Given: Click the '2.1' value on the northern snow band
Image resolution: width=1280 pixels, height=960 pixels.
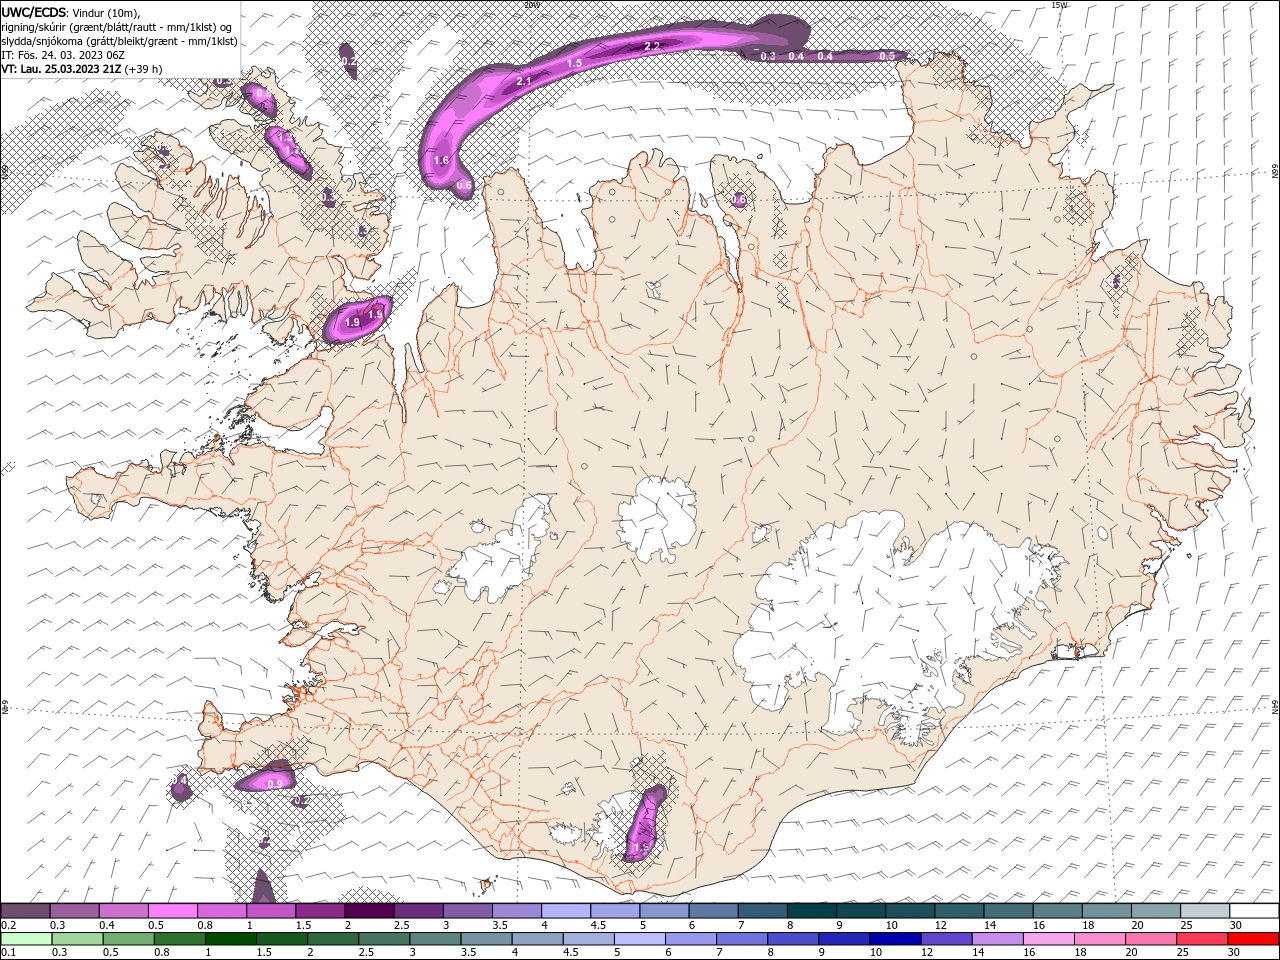Looking at the screenshot, I should tap(523, 81).
